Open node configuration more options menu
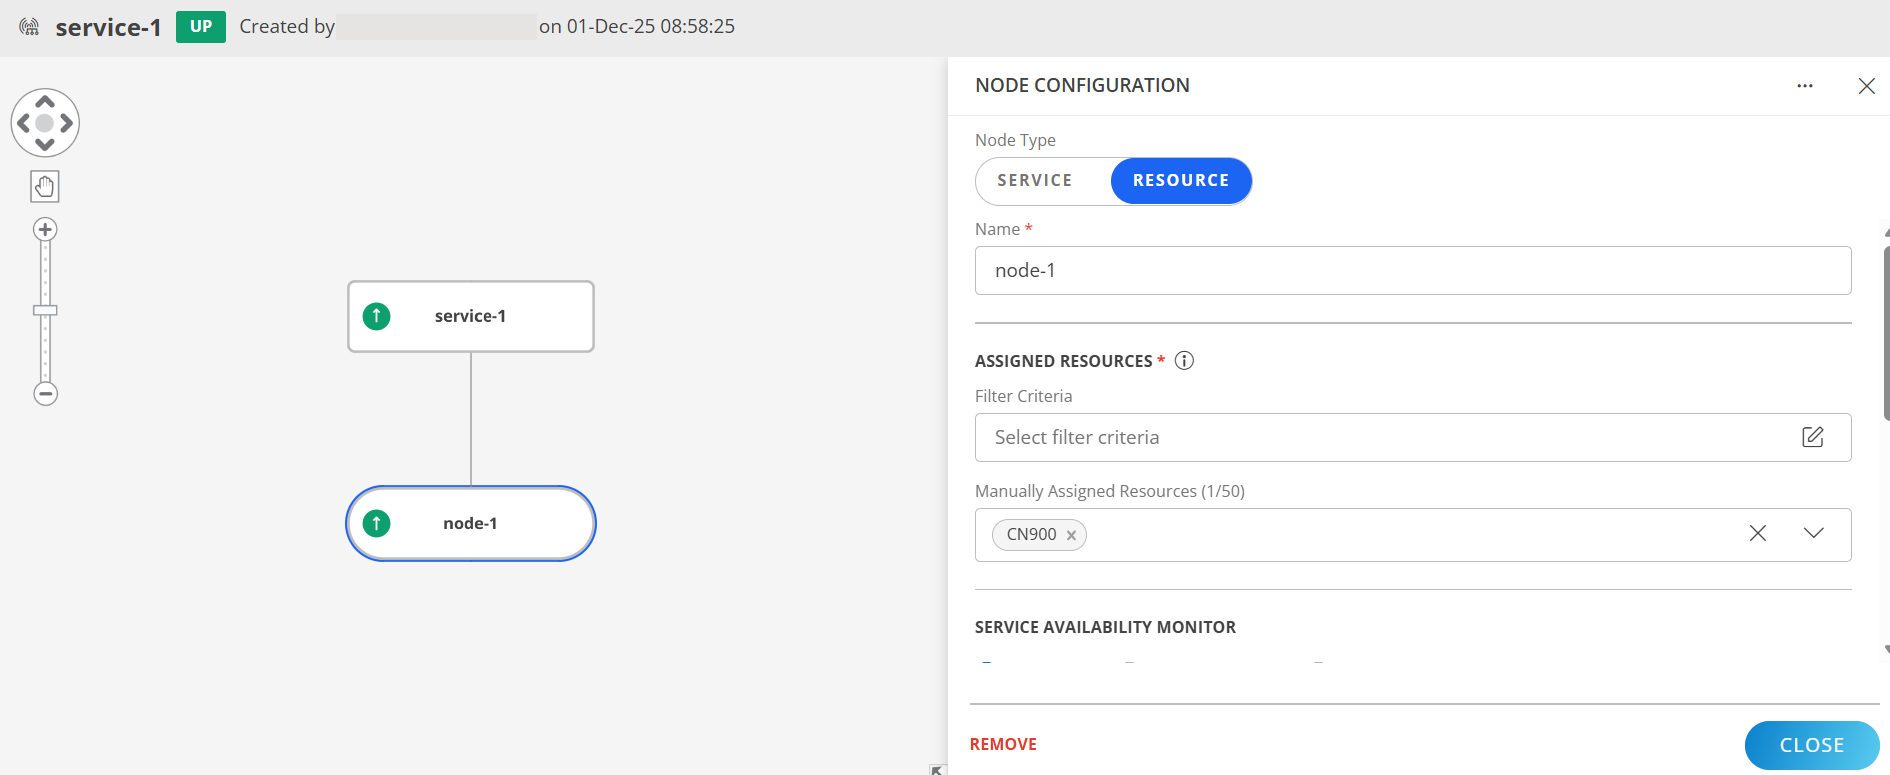This screenshot has width=1890, height=775. point(1804,86)
